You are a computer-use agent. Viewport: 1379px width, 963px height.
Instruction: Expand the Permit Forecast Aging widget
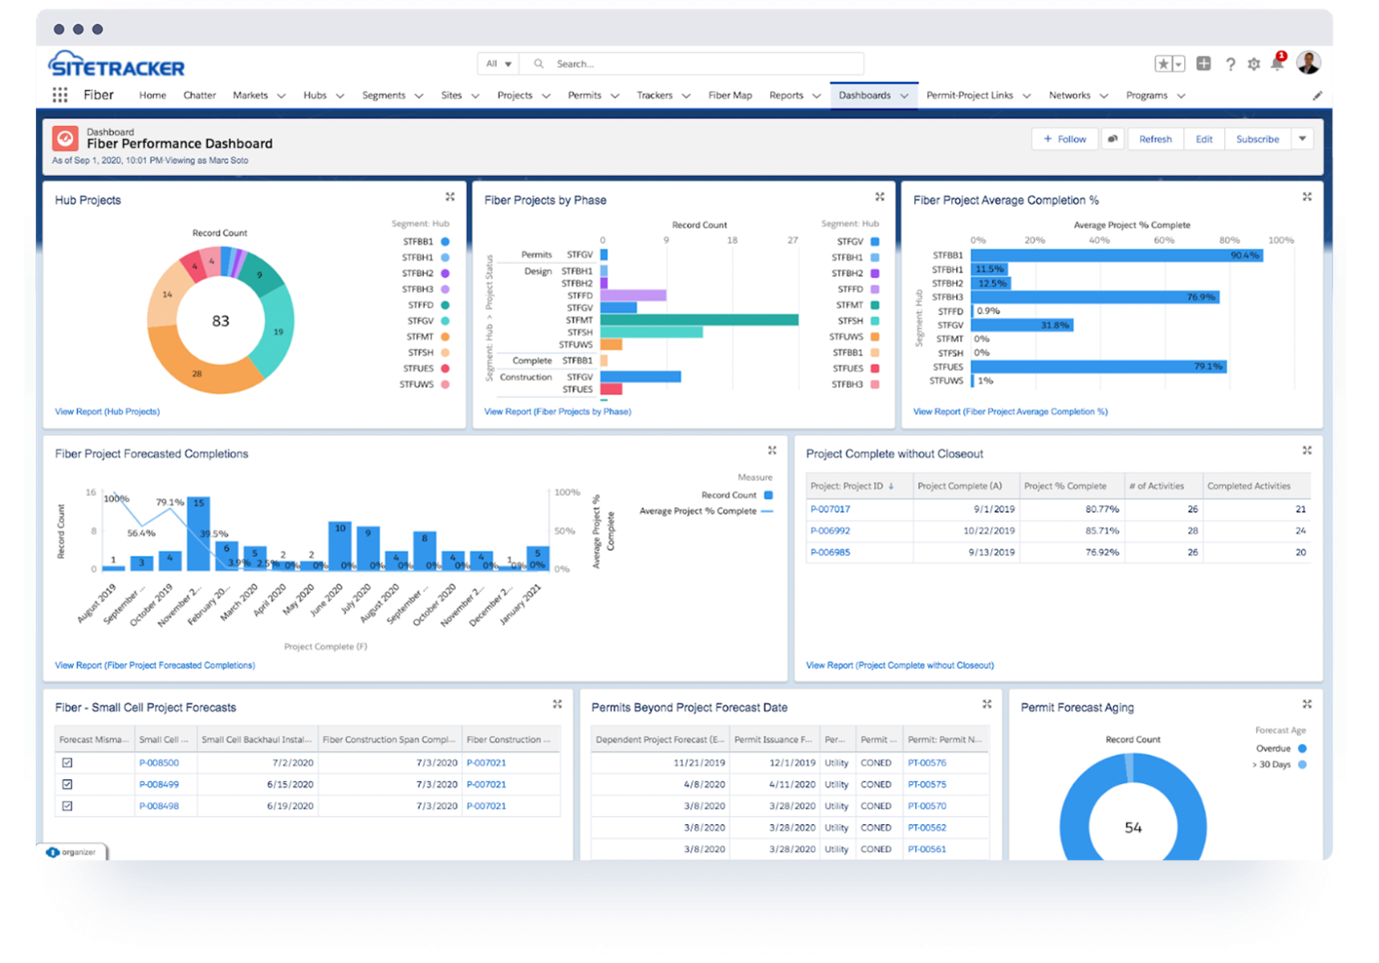[x=1307, y=705]
